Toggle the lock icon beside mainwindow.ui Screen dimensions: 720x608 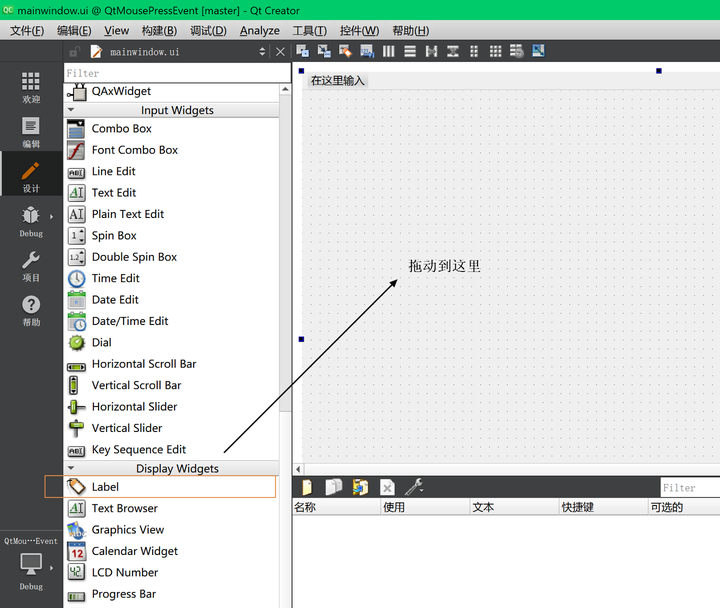tap(74, 52)
